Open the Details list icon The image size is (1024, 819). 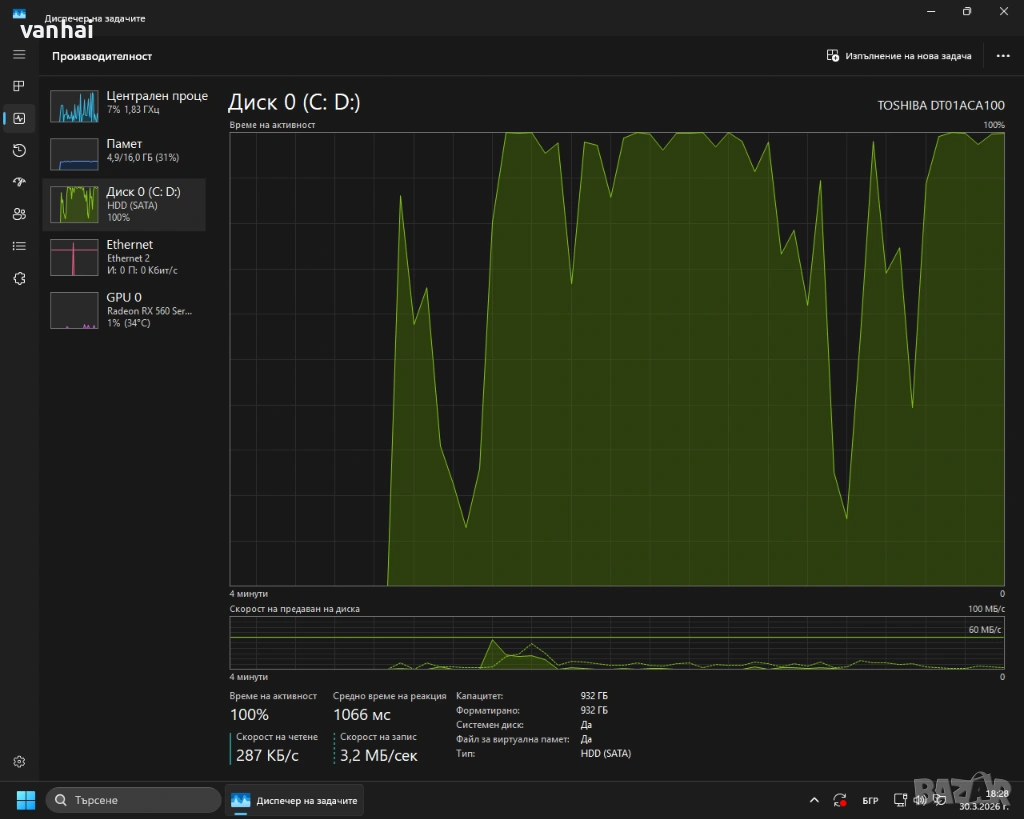pyautogui.click(x=19, y=246)
